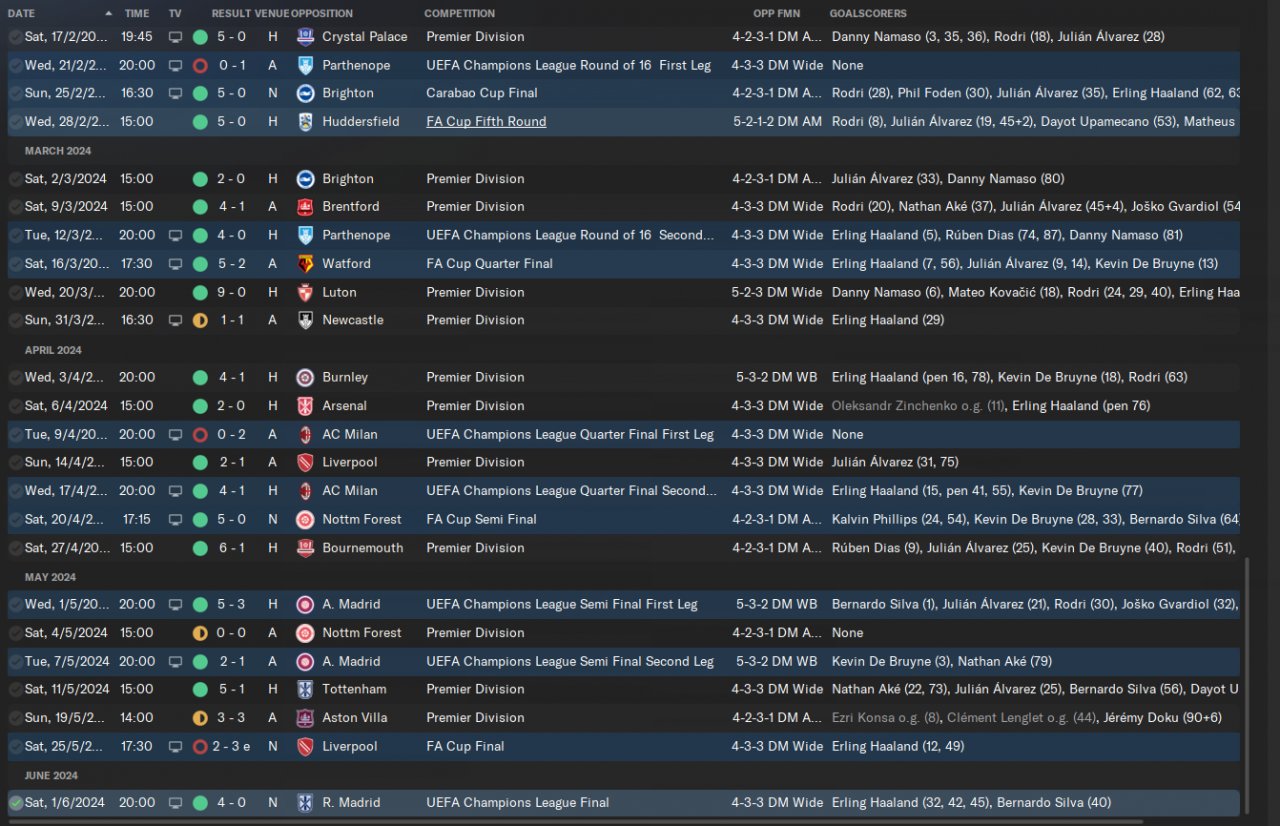This screenshot has height=826, width=1280.
Task: Click the TV icon on Newcastle row
Action: 176,321
